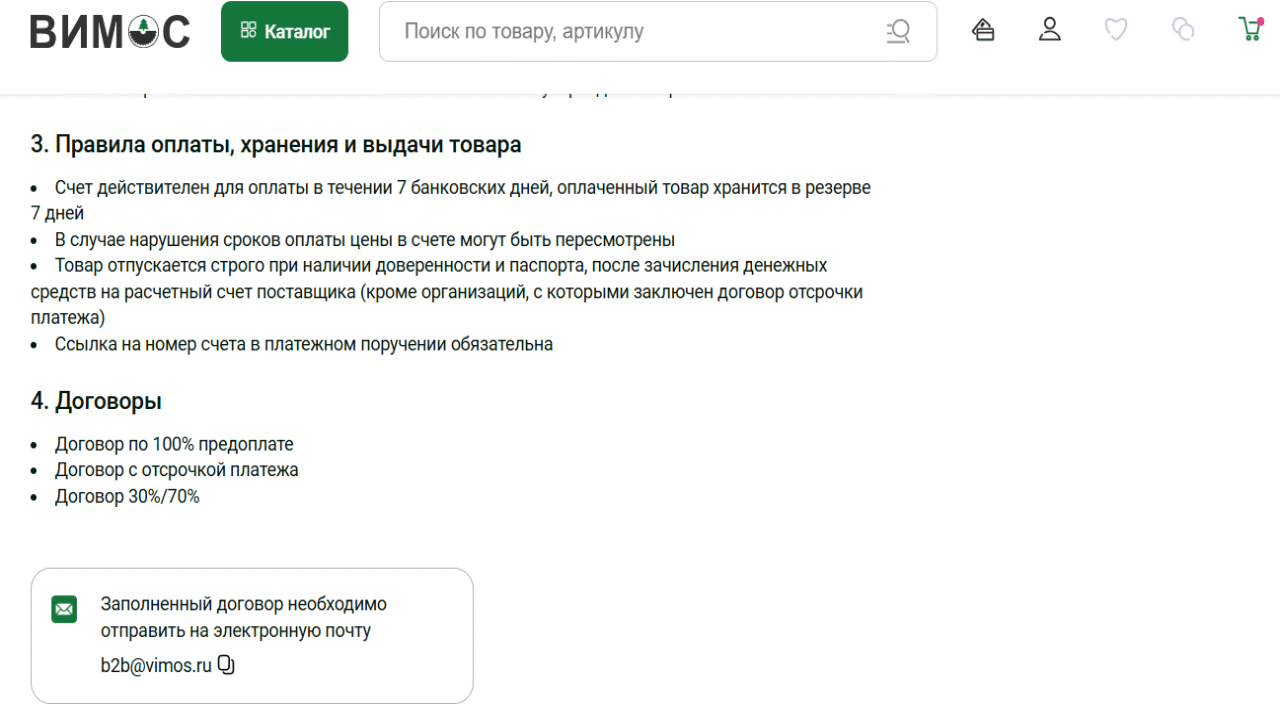This screenshot has width=1280, height=720.
Task: Open the user account profile icon
Action: 1049,30
